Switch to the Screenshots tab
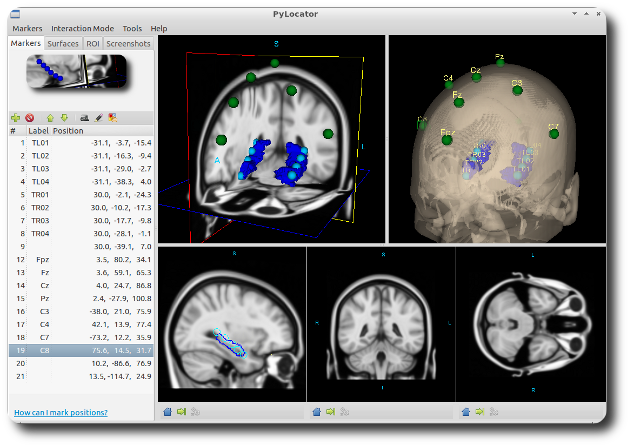This screenshot has width=630, height=447. (128, 44)
